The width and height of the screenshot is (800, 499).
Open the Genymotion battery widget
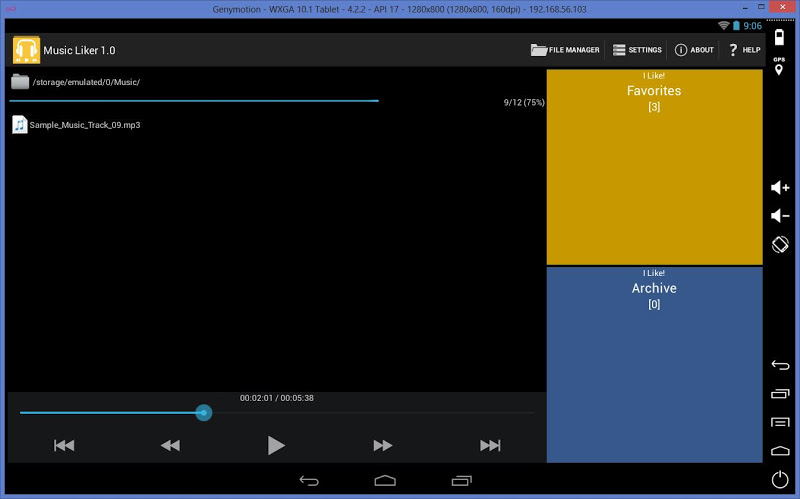779,37
